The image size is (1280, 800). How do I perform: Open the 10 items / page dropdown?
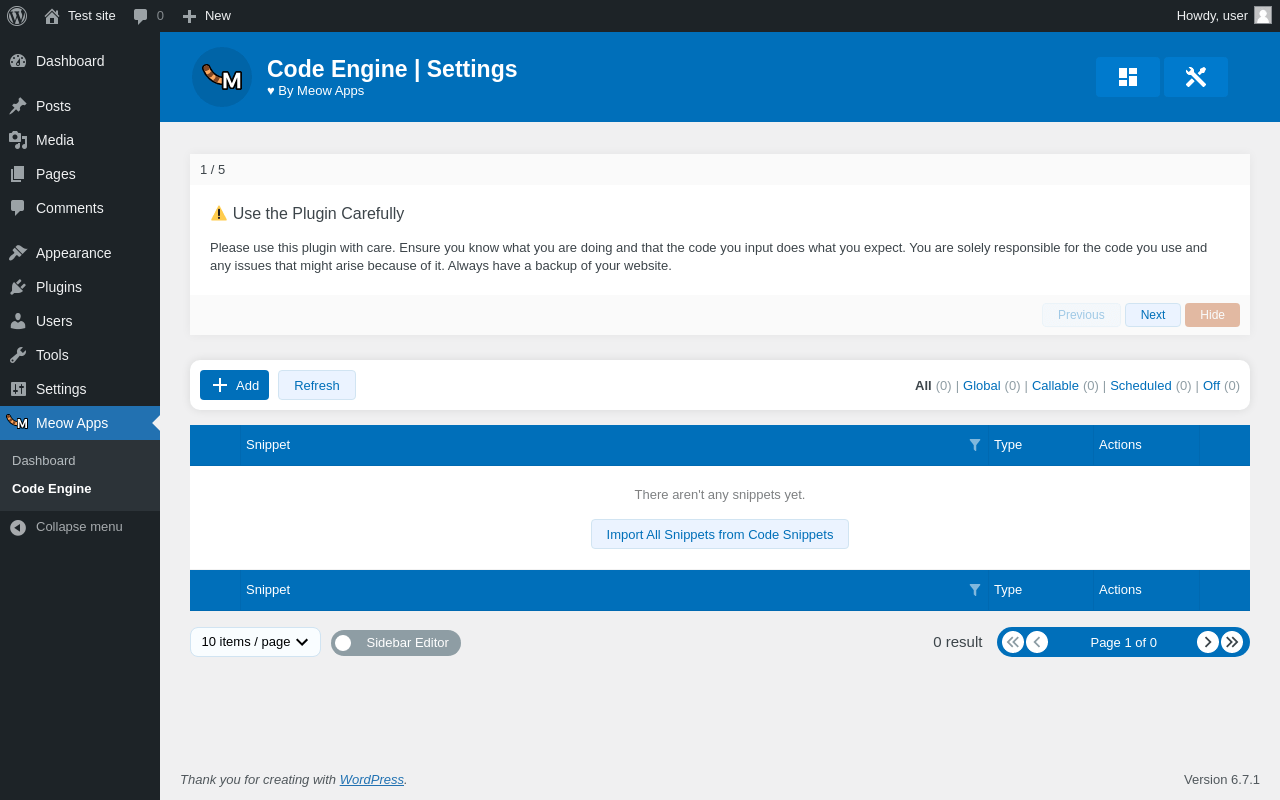[x=255, y=642]
